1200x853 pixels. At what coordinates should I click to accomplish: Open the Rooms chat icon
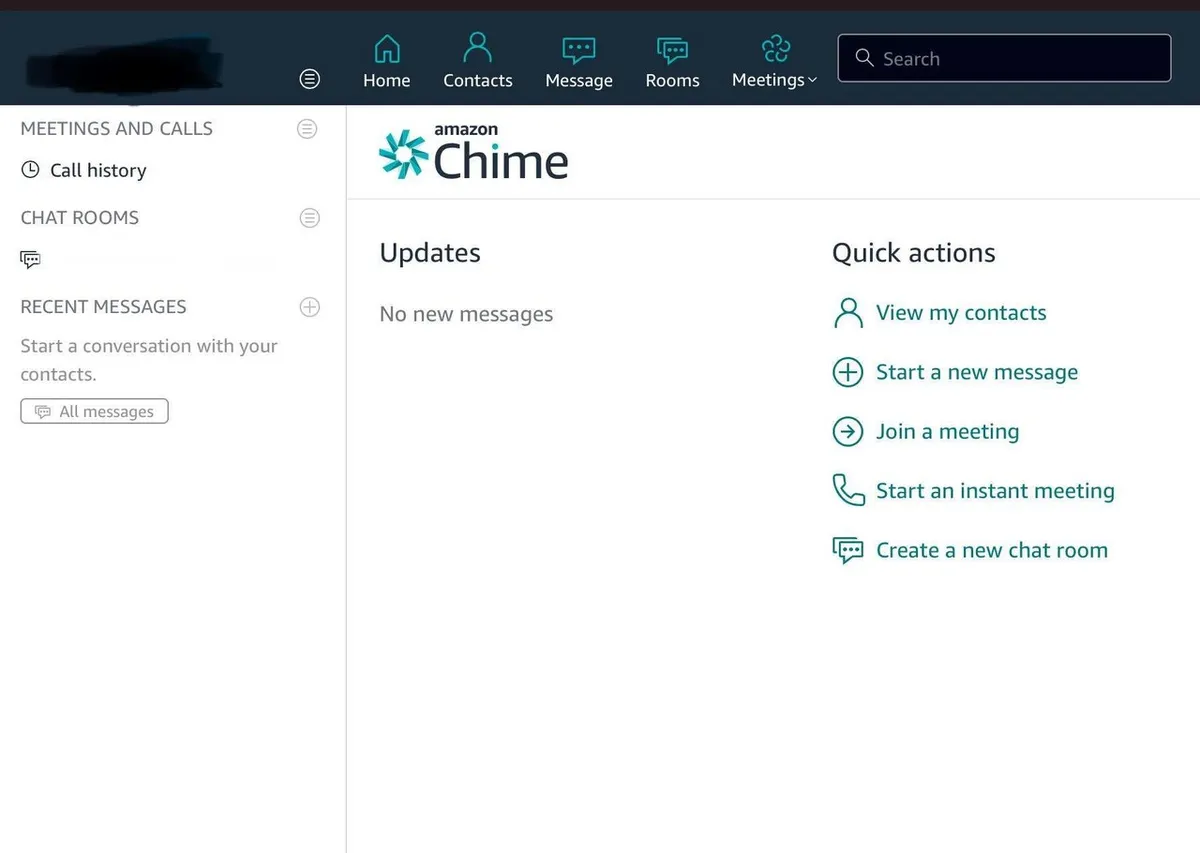click(672, 50)
